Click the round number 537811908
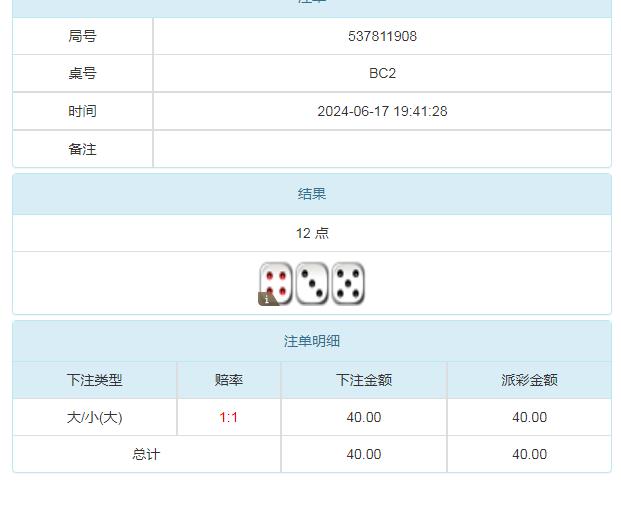The width and height of the screenshot is (621, 521). (382, 36)
